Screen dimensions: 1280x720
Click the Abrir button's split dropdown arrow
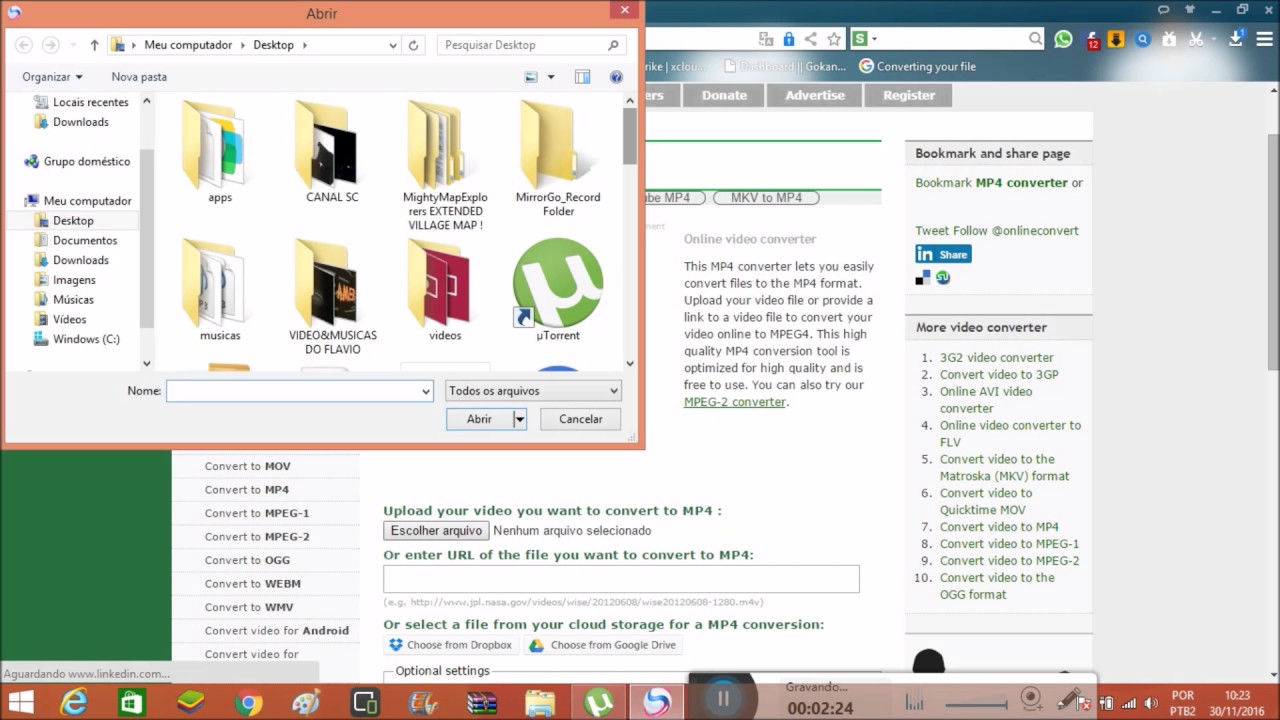click(519, 419)
